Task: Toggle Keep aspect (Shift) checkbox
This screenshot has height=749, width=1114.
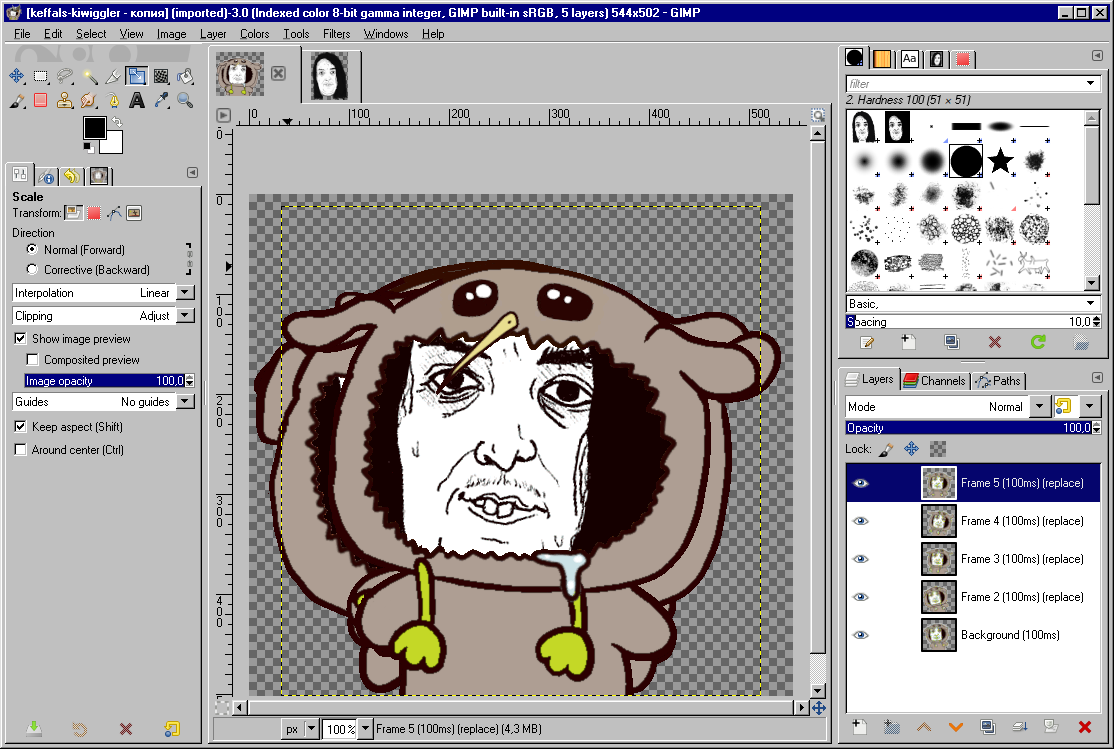Action: 21,426
